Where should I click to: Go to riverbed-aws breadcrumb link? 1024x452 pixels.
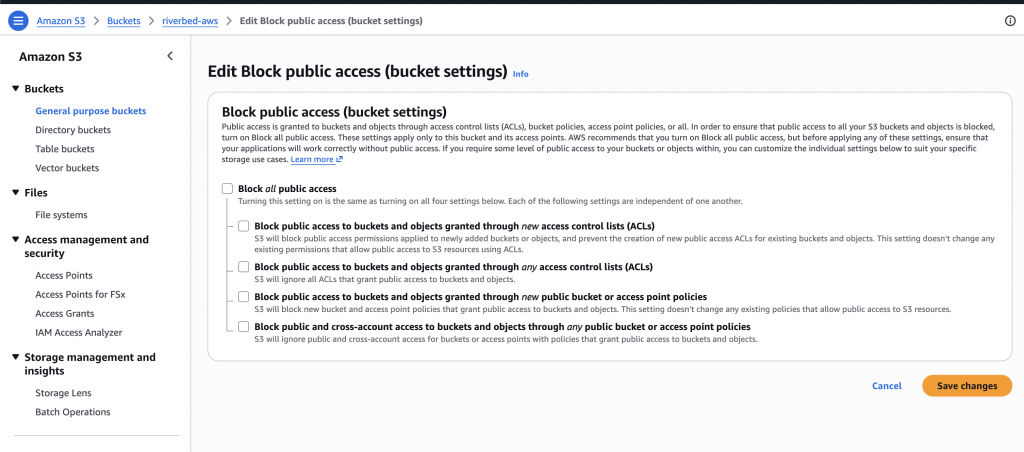coord(189,21)
